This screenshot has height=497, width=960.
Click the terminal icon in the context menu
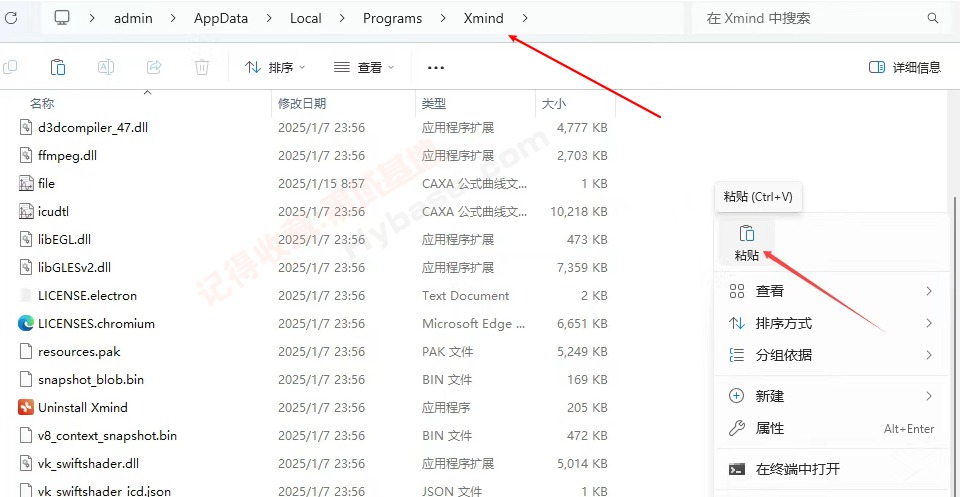click(x=737, y=469)
